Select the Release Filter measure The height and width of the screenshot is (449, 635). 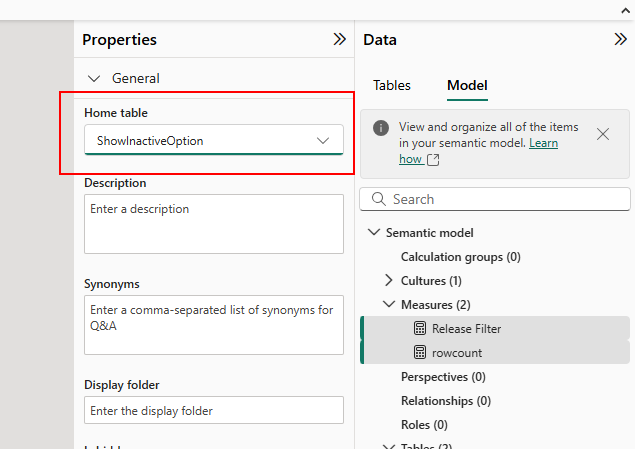[x=495, y=328]
